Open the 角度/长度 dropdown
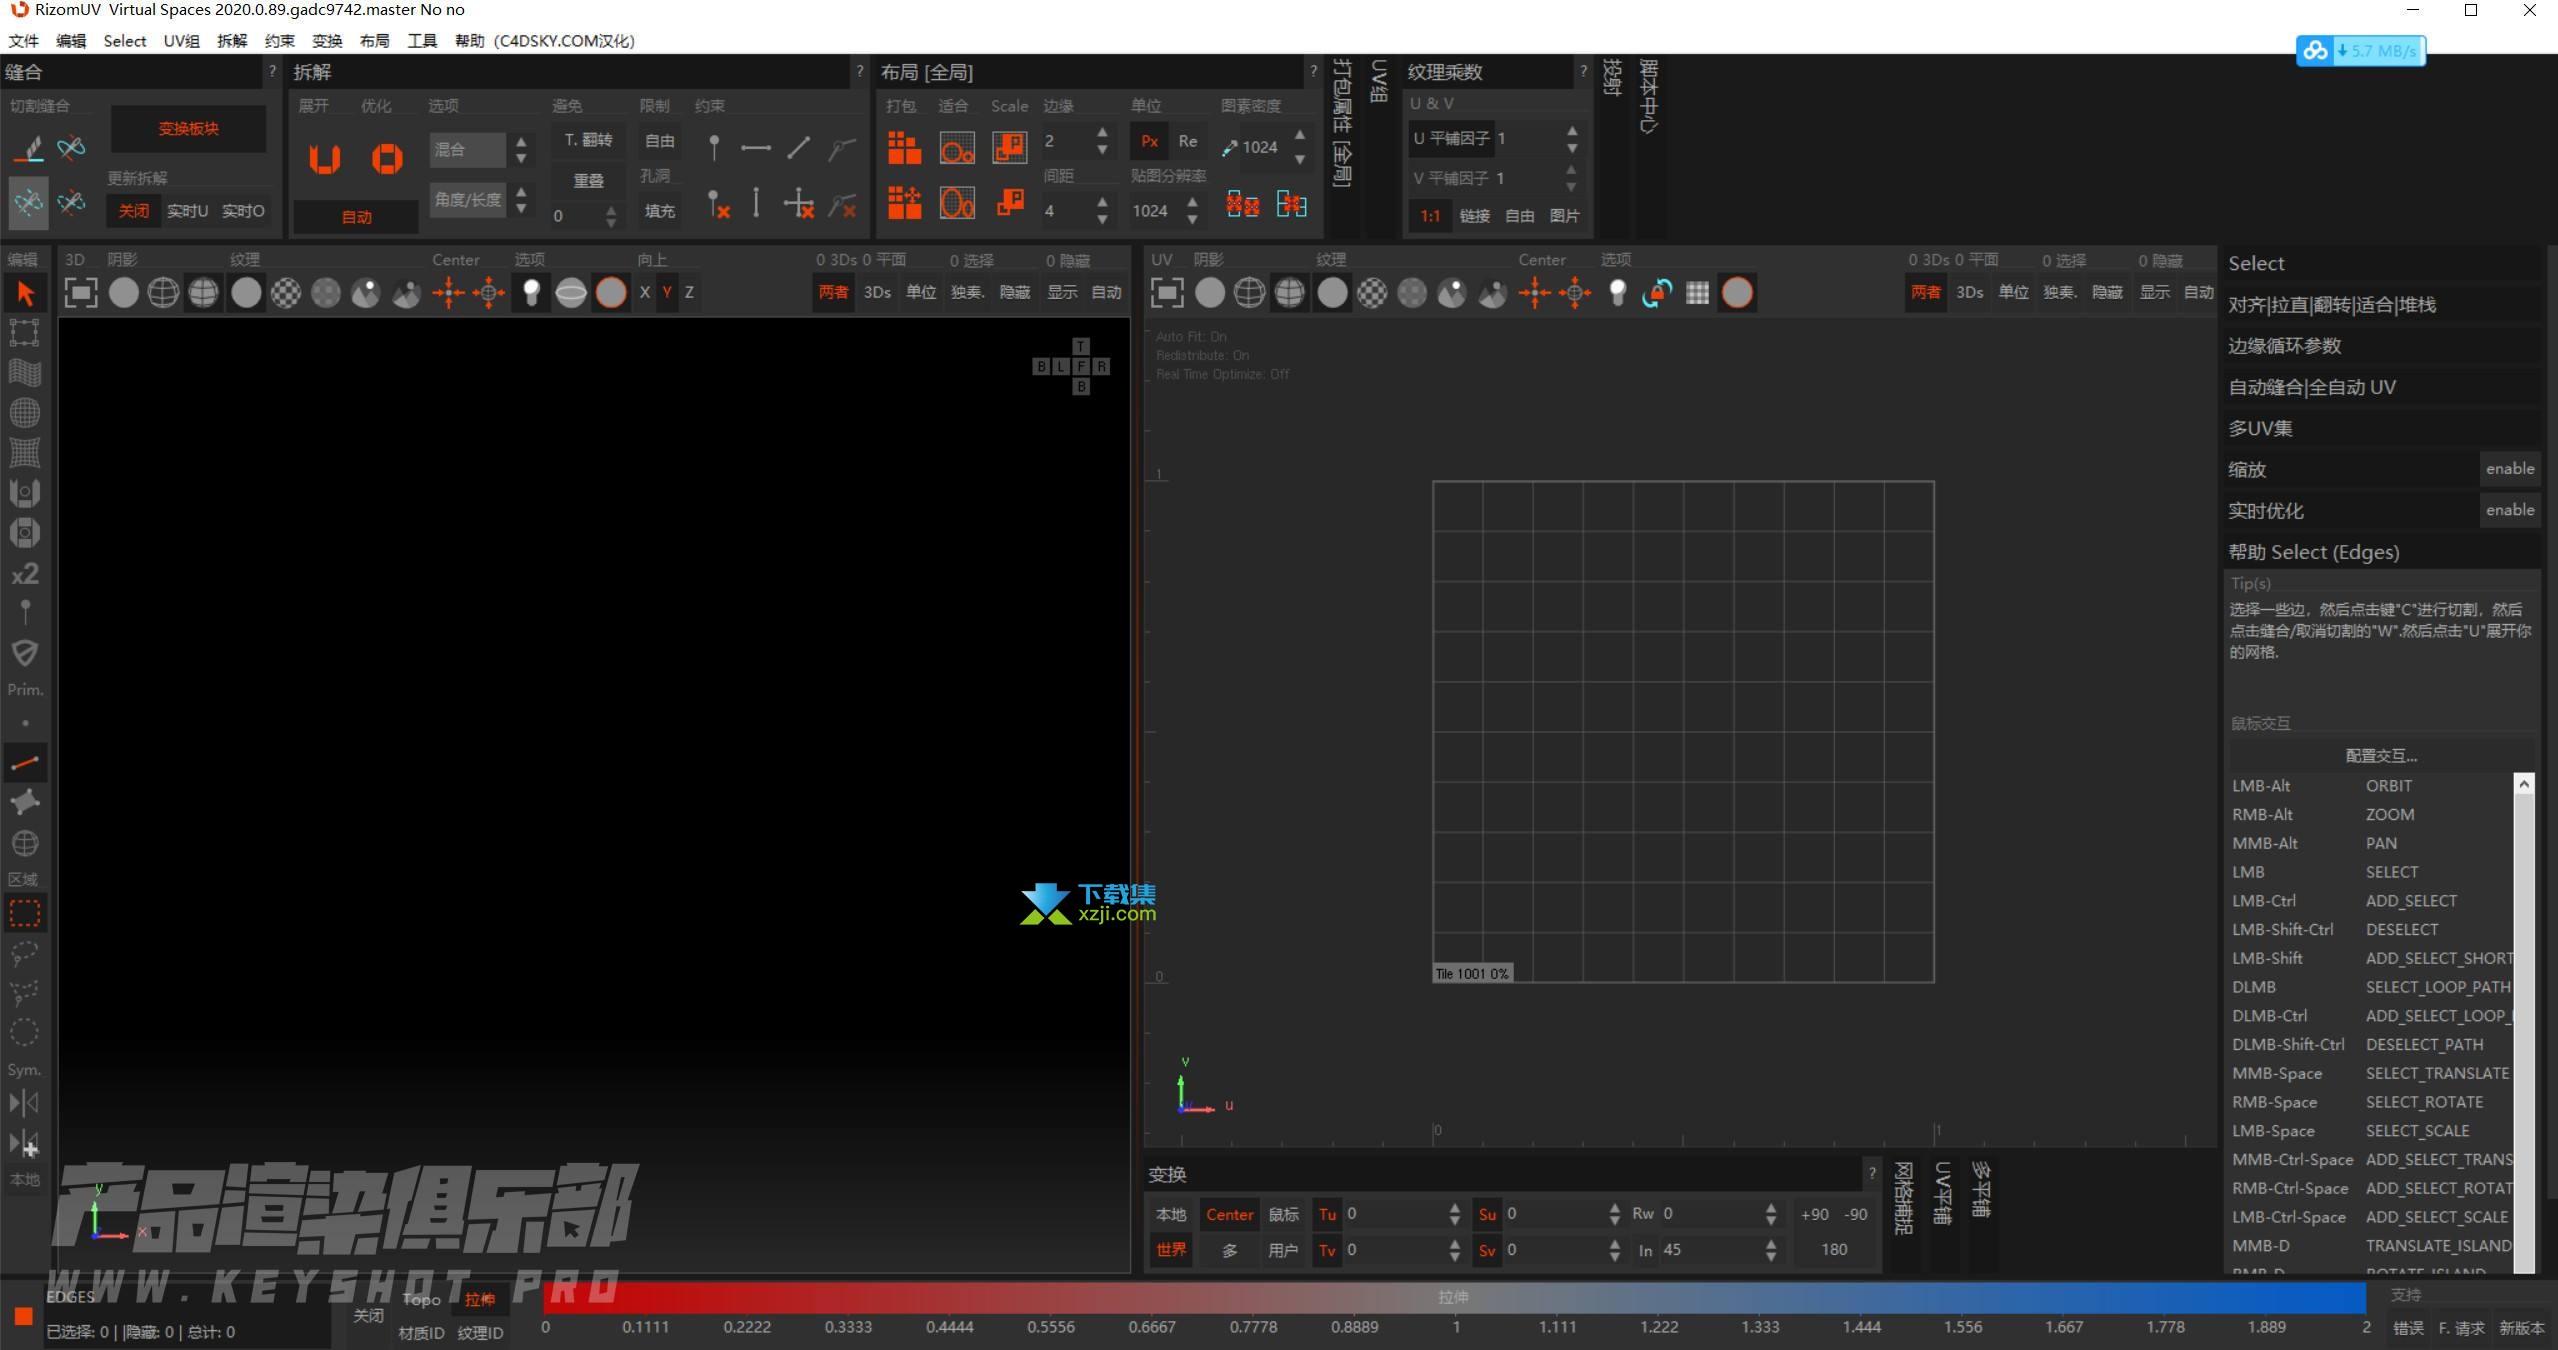This screenshot has height=1350, width=2558. pos(468,200)
